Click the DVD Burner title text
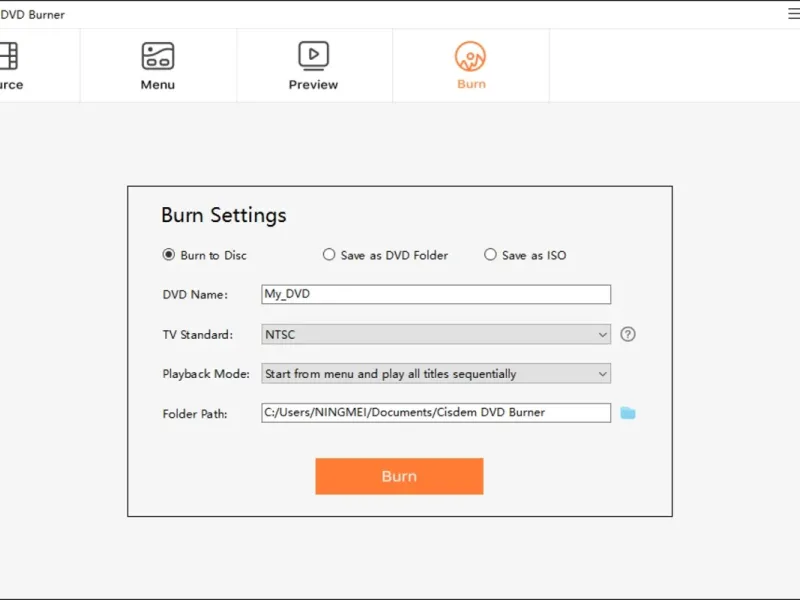800x600 pixels. 33,15
